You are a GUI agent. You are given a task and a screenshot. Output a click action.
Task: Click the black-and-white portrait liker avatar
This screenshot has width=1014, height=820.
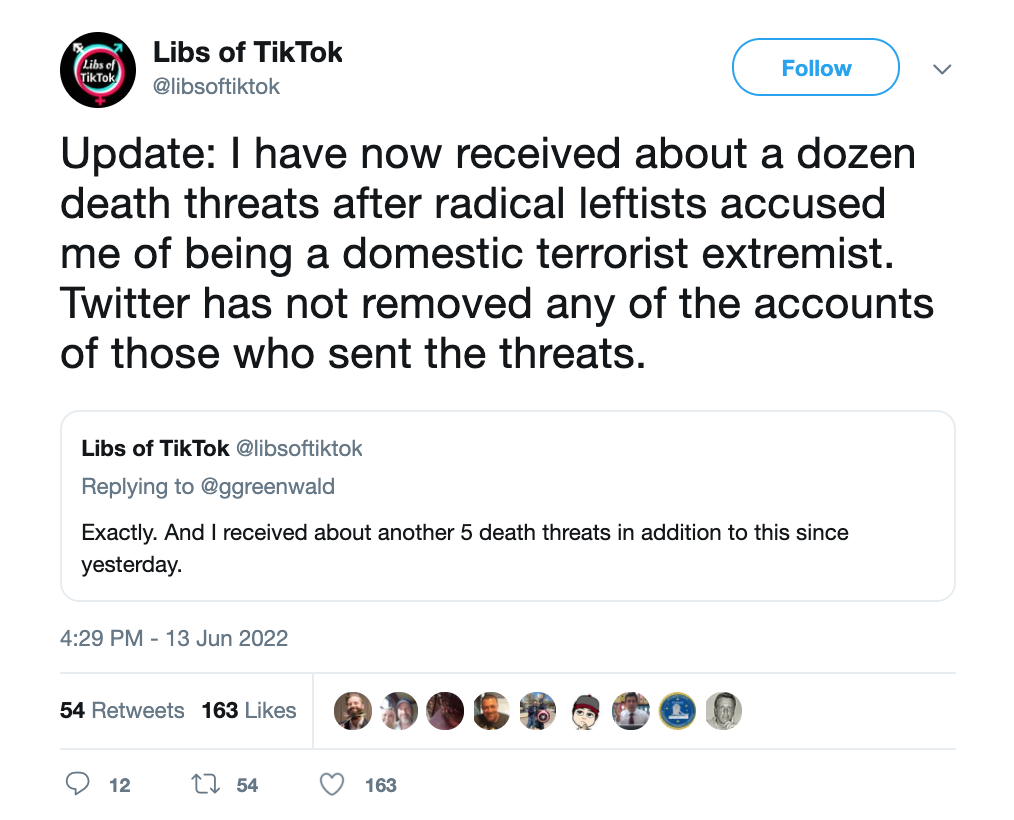tap(724, 711)
